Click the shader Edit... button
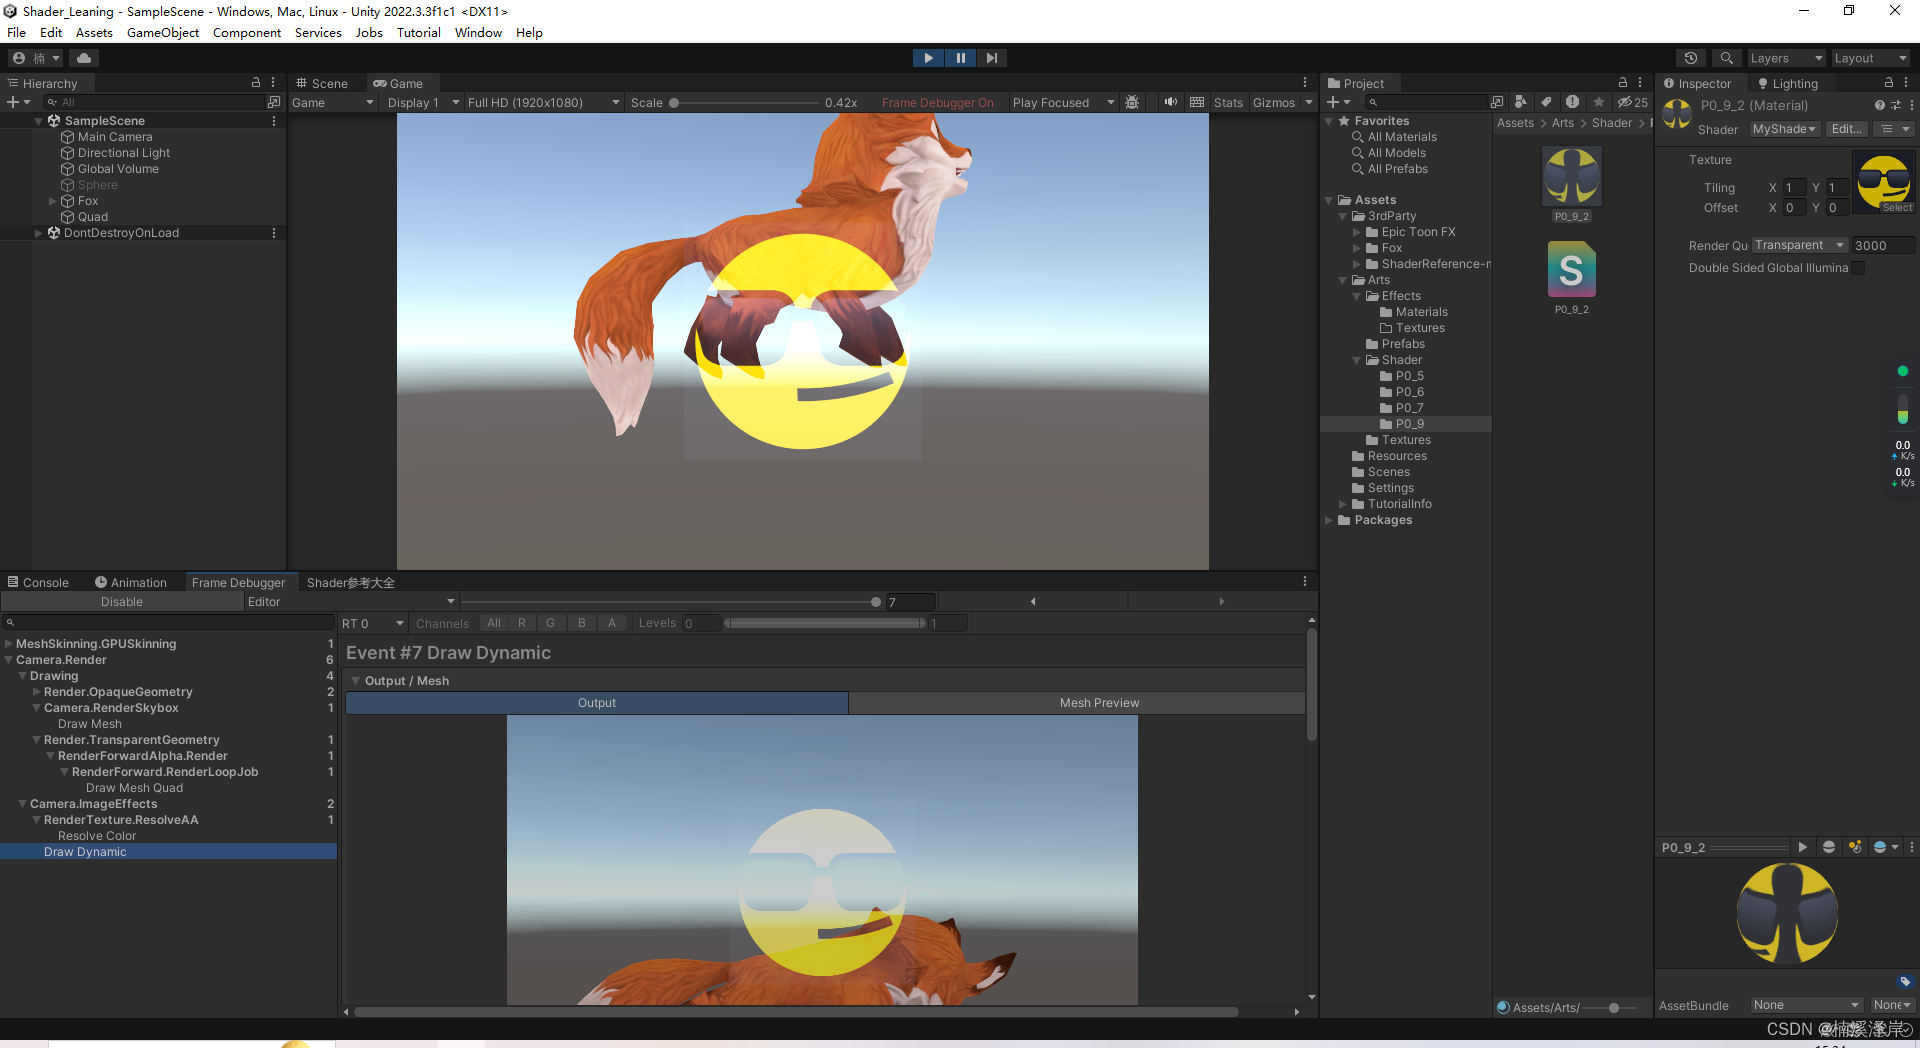The image size is (1920, 1048). point(1847,129)
